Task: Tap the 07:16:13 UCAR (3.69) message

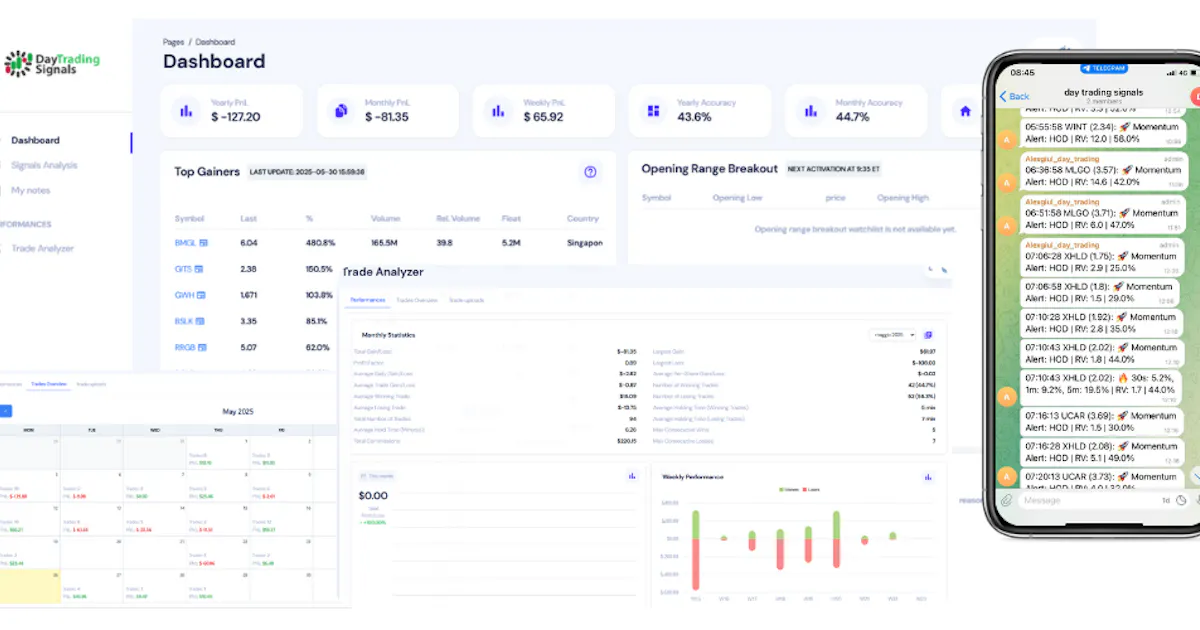Action: coord(1101,421)
